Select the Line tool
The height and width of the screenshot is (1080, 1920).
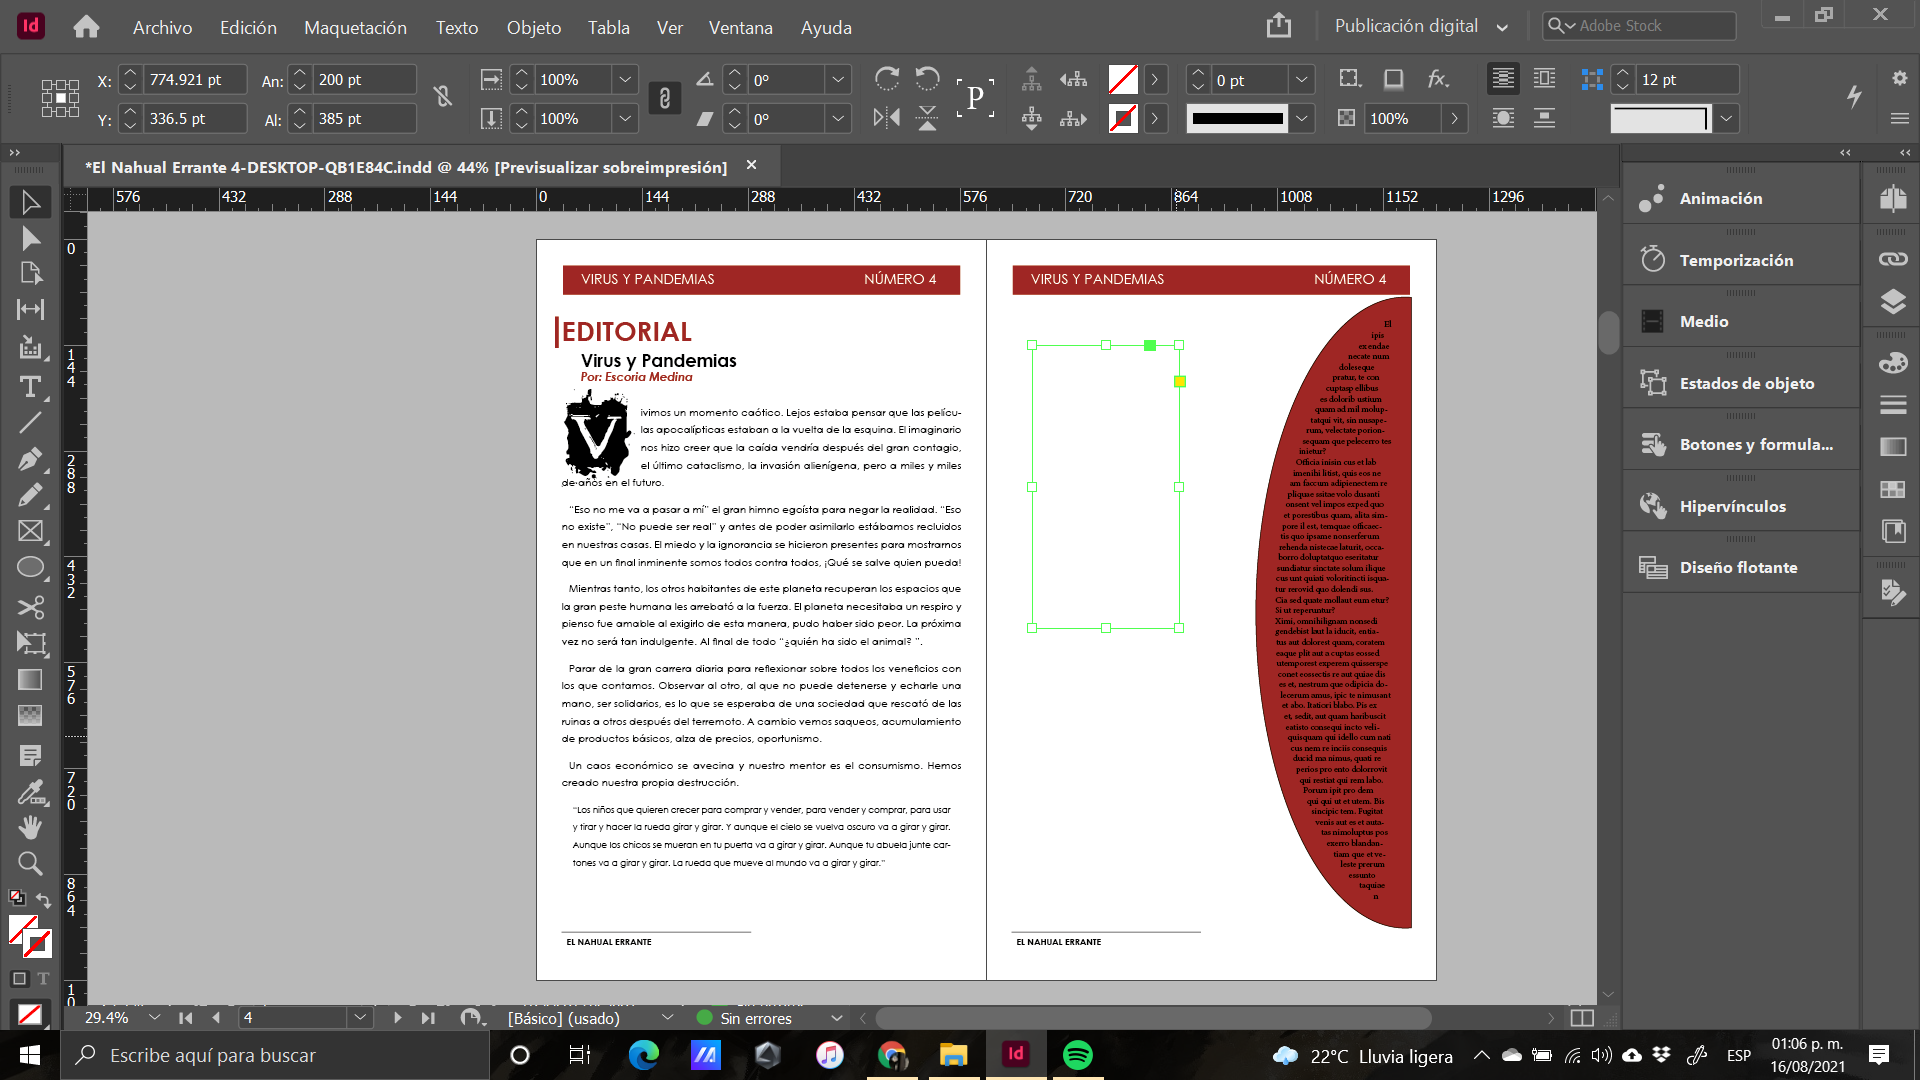[30, 423]
